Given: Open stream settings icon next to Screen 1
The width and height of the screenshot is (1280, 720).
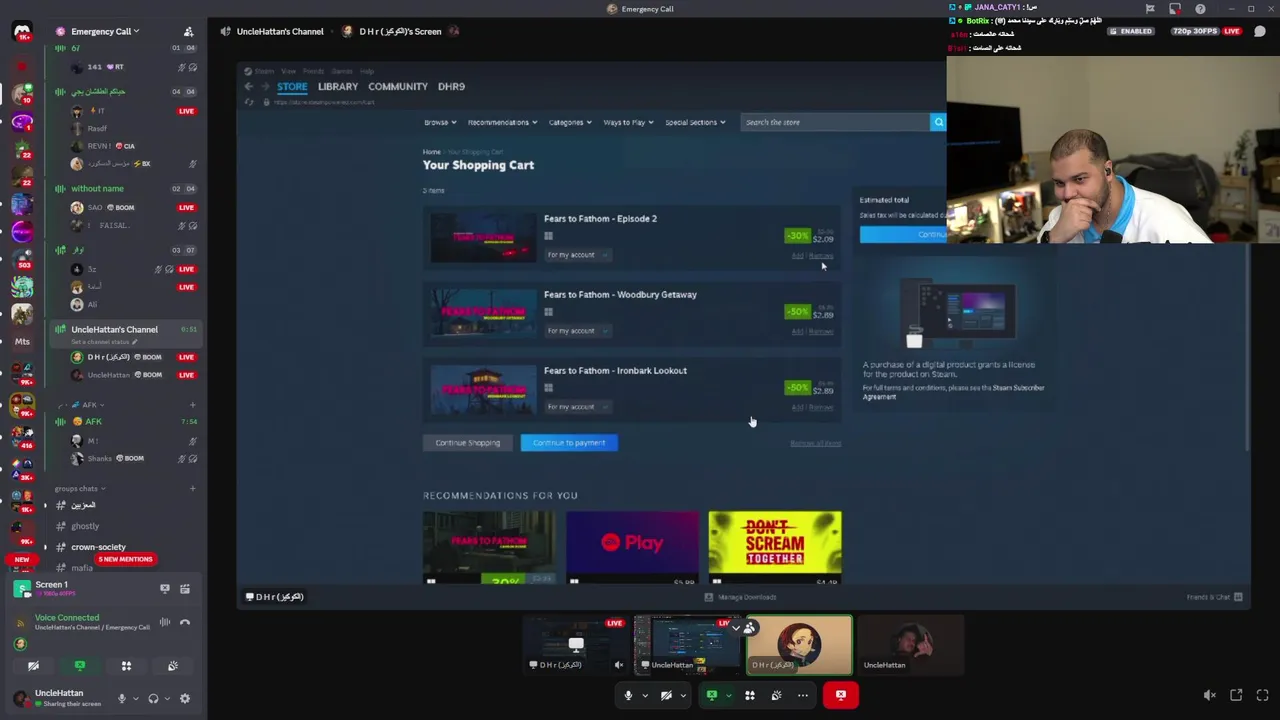Looking at the screenshot, I should pos(185,589).
